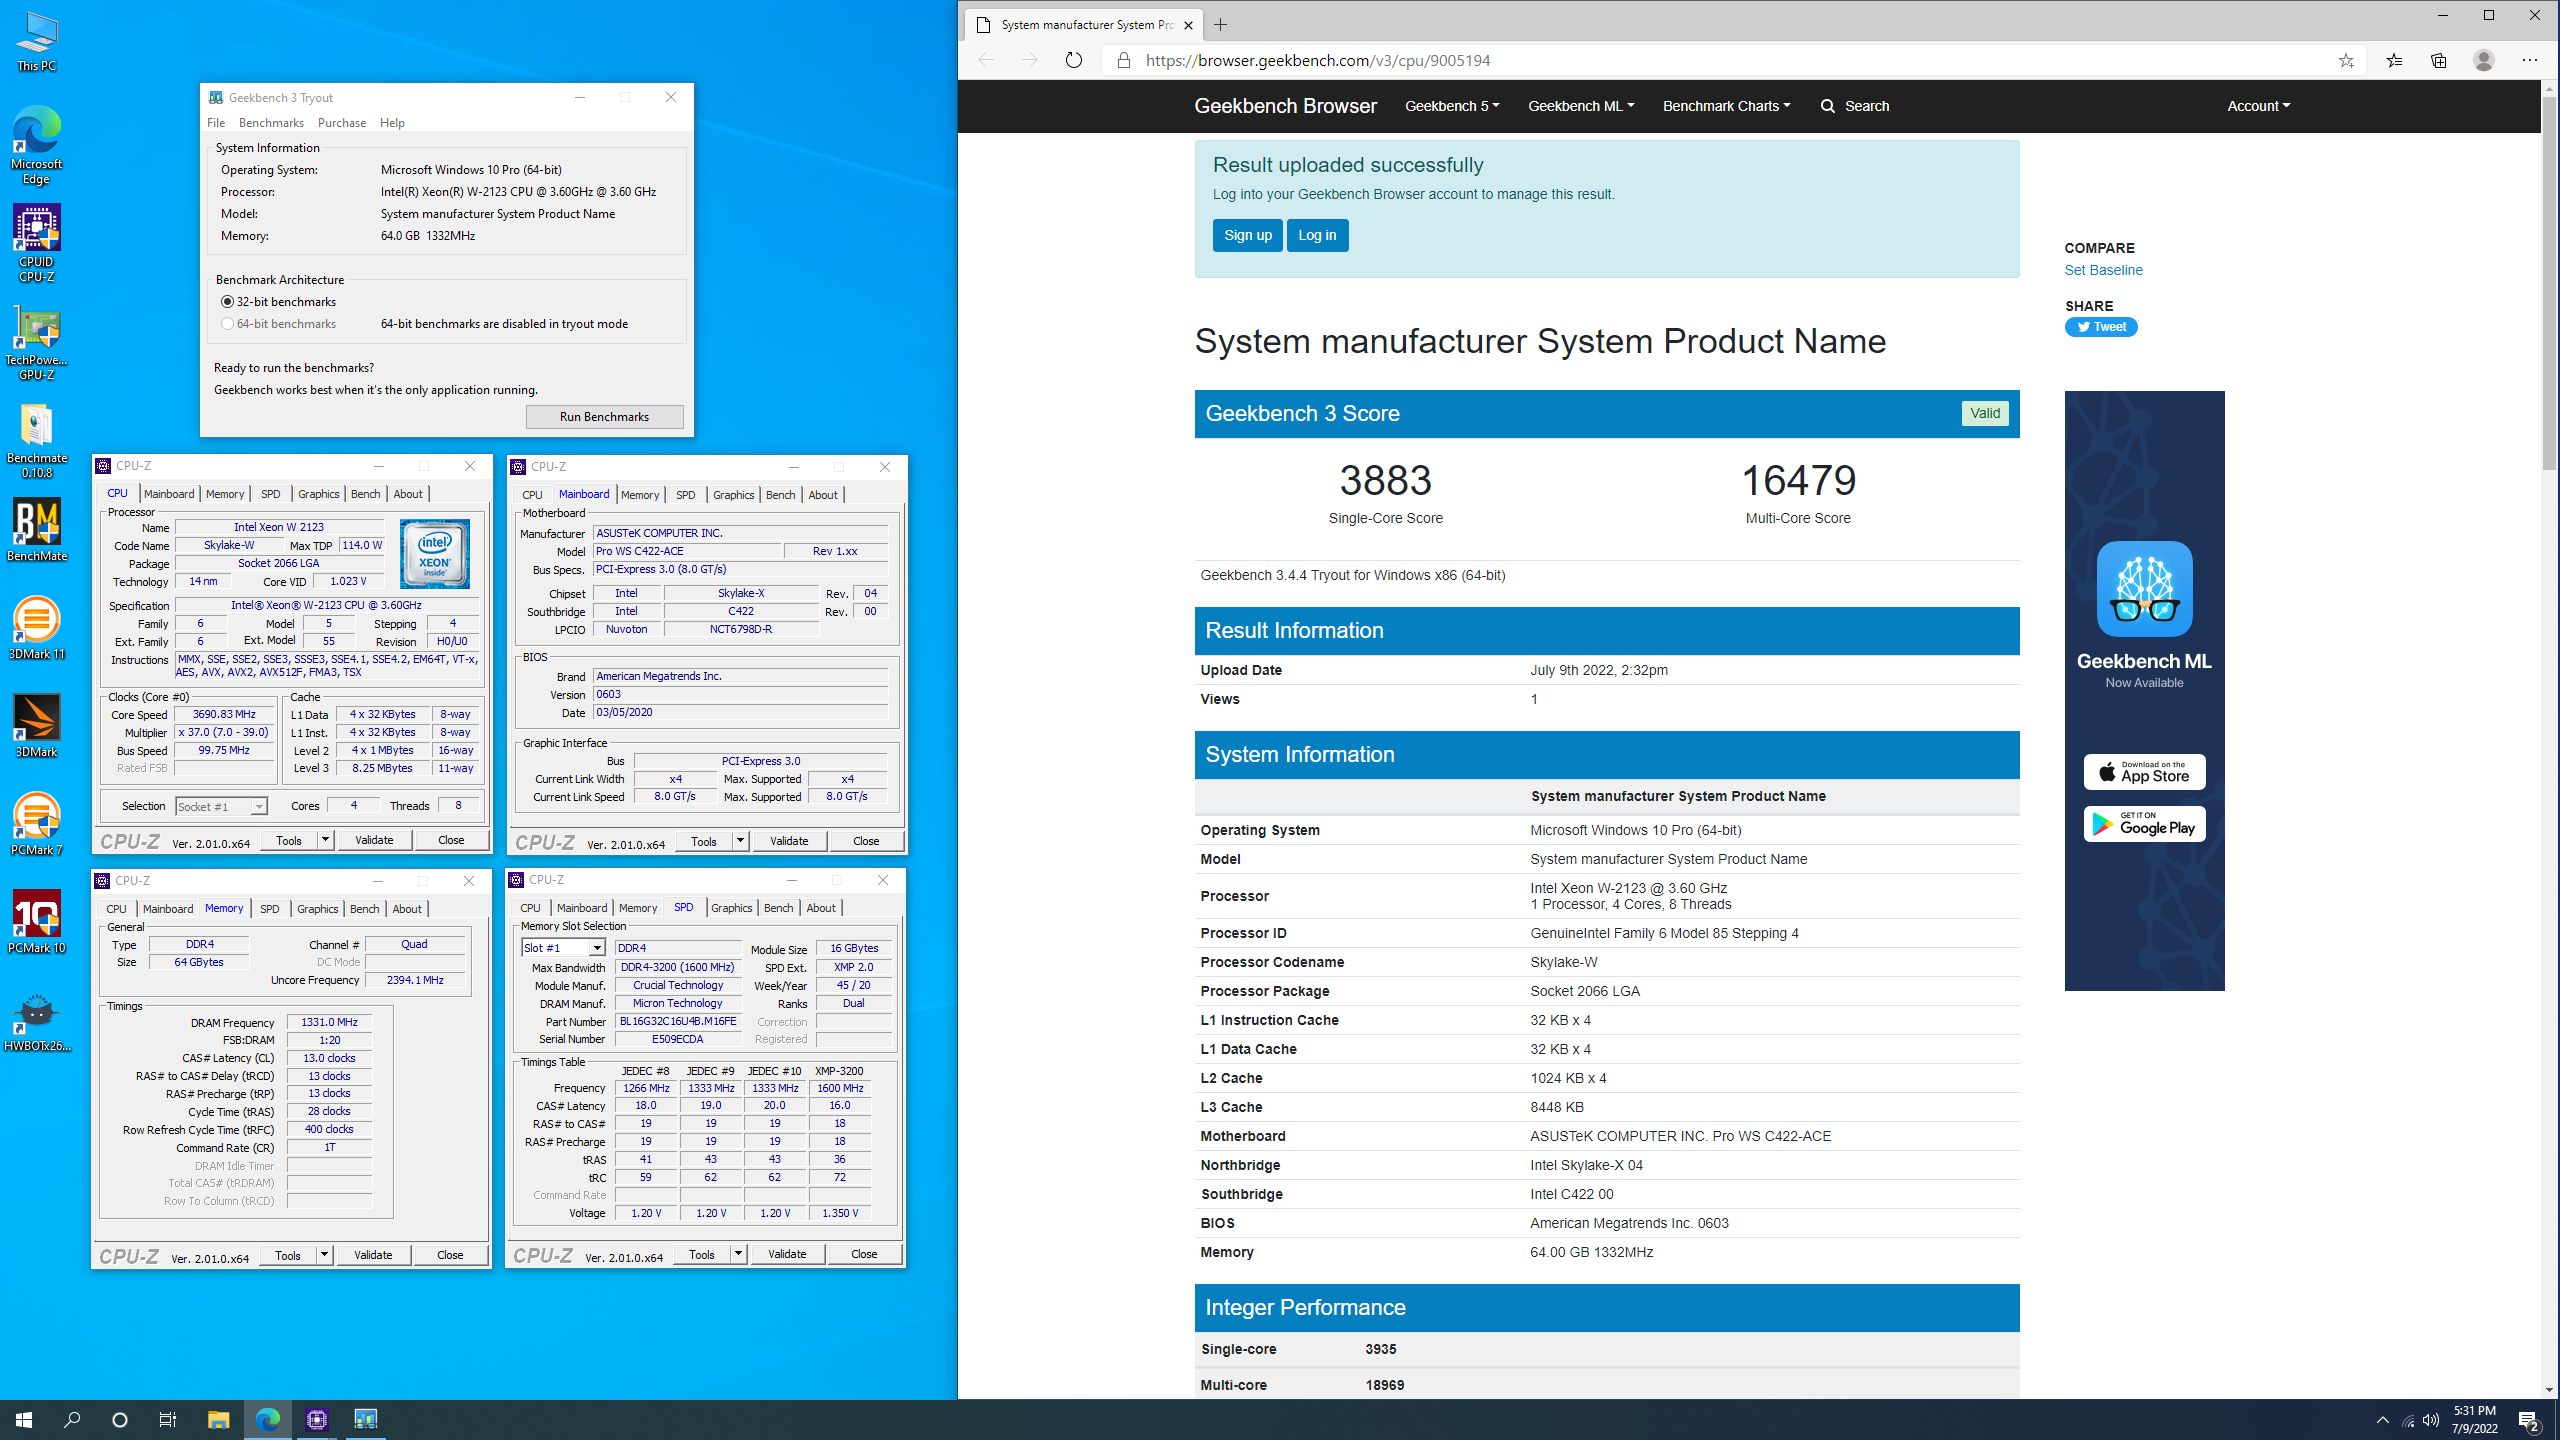Click Close in CPU-Z Mainboard window
Image resolution: width=2560 pixels, height=1440 pixels.
865,841
